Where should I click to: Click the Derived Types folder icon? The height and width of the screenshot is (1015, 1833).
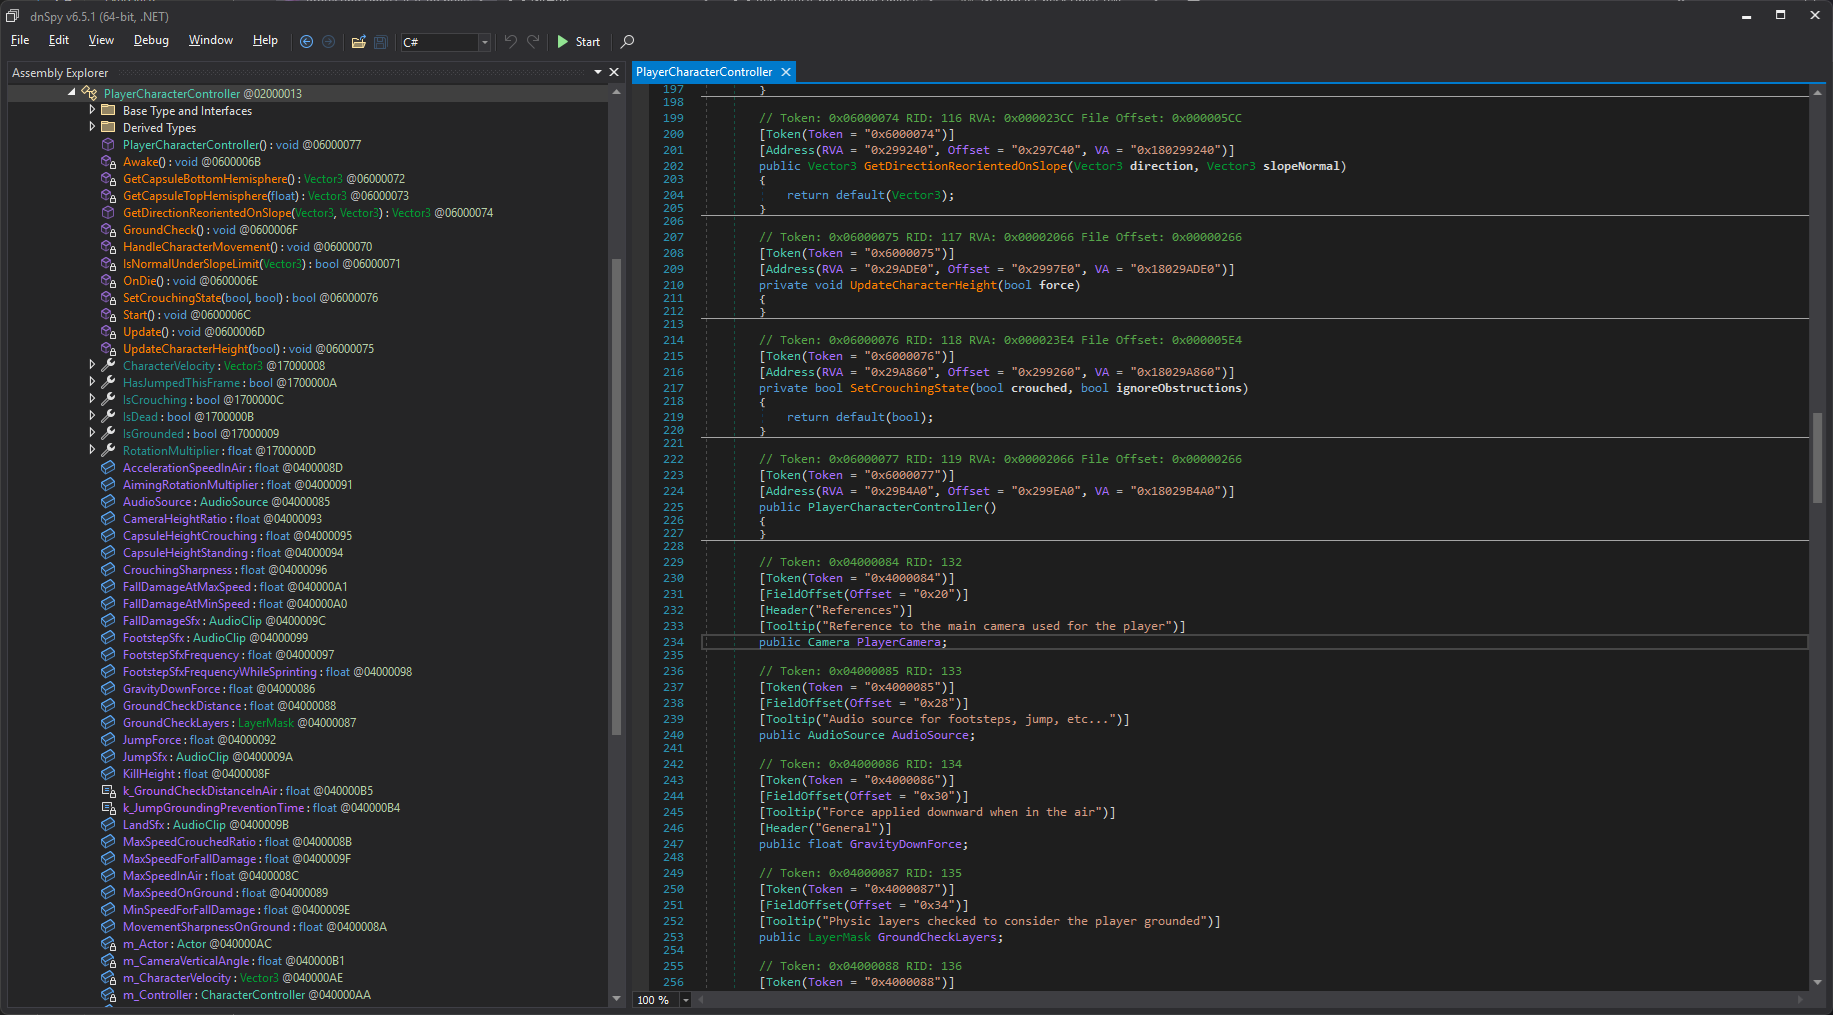click(x=108, y=128)
